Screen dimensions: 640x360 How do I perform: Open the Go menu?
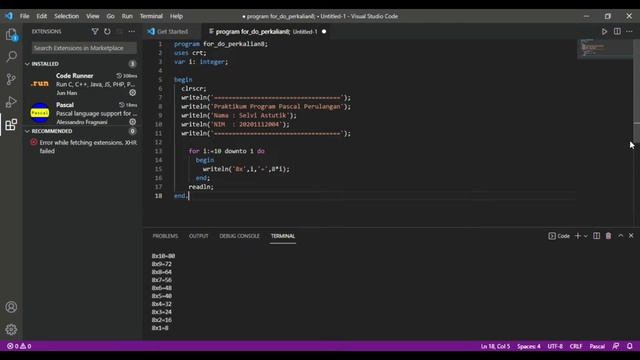pyautogui.click(x=111, y=16)
